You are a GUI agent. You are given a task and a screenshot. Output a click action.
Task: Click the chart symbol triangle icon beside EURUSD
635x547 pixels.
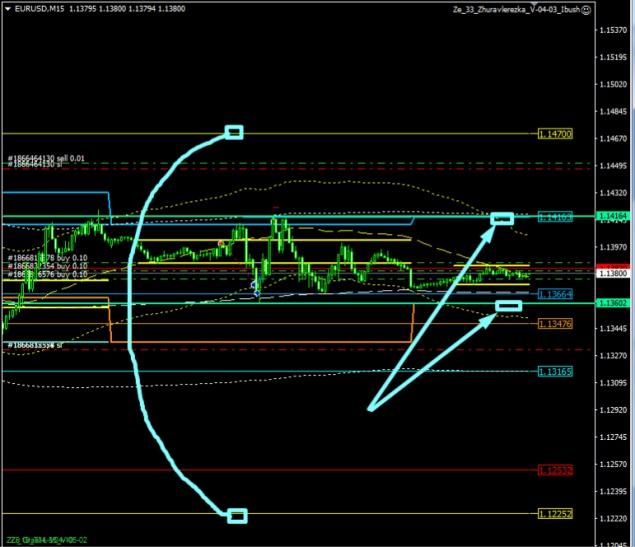pyautogui.click(x=5, y=9)
